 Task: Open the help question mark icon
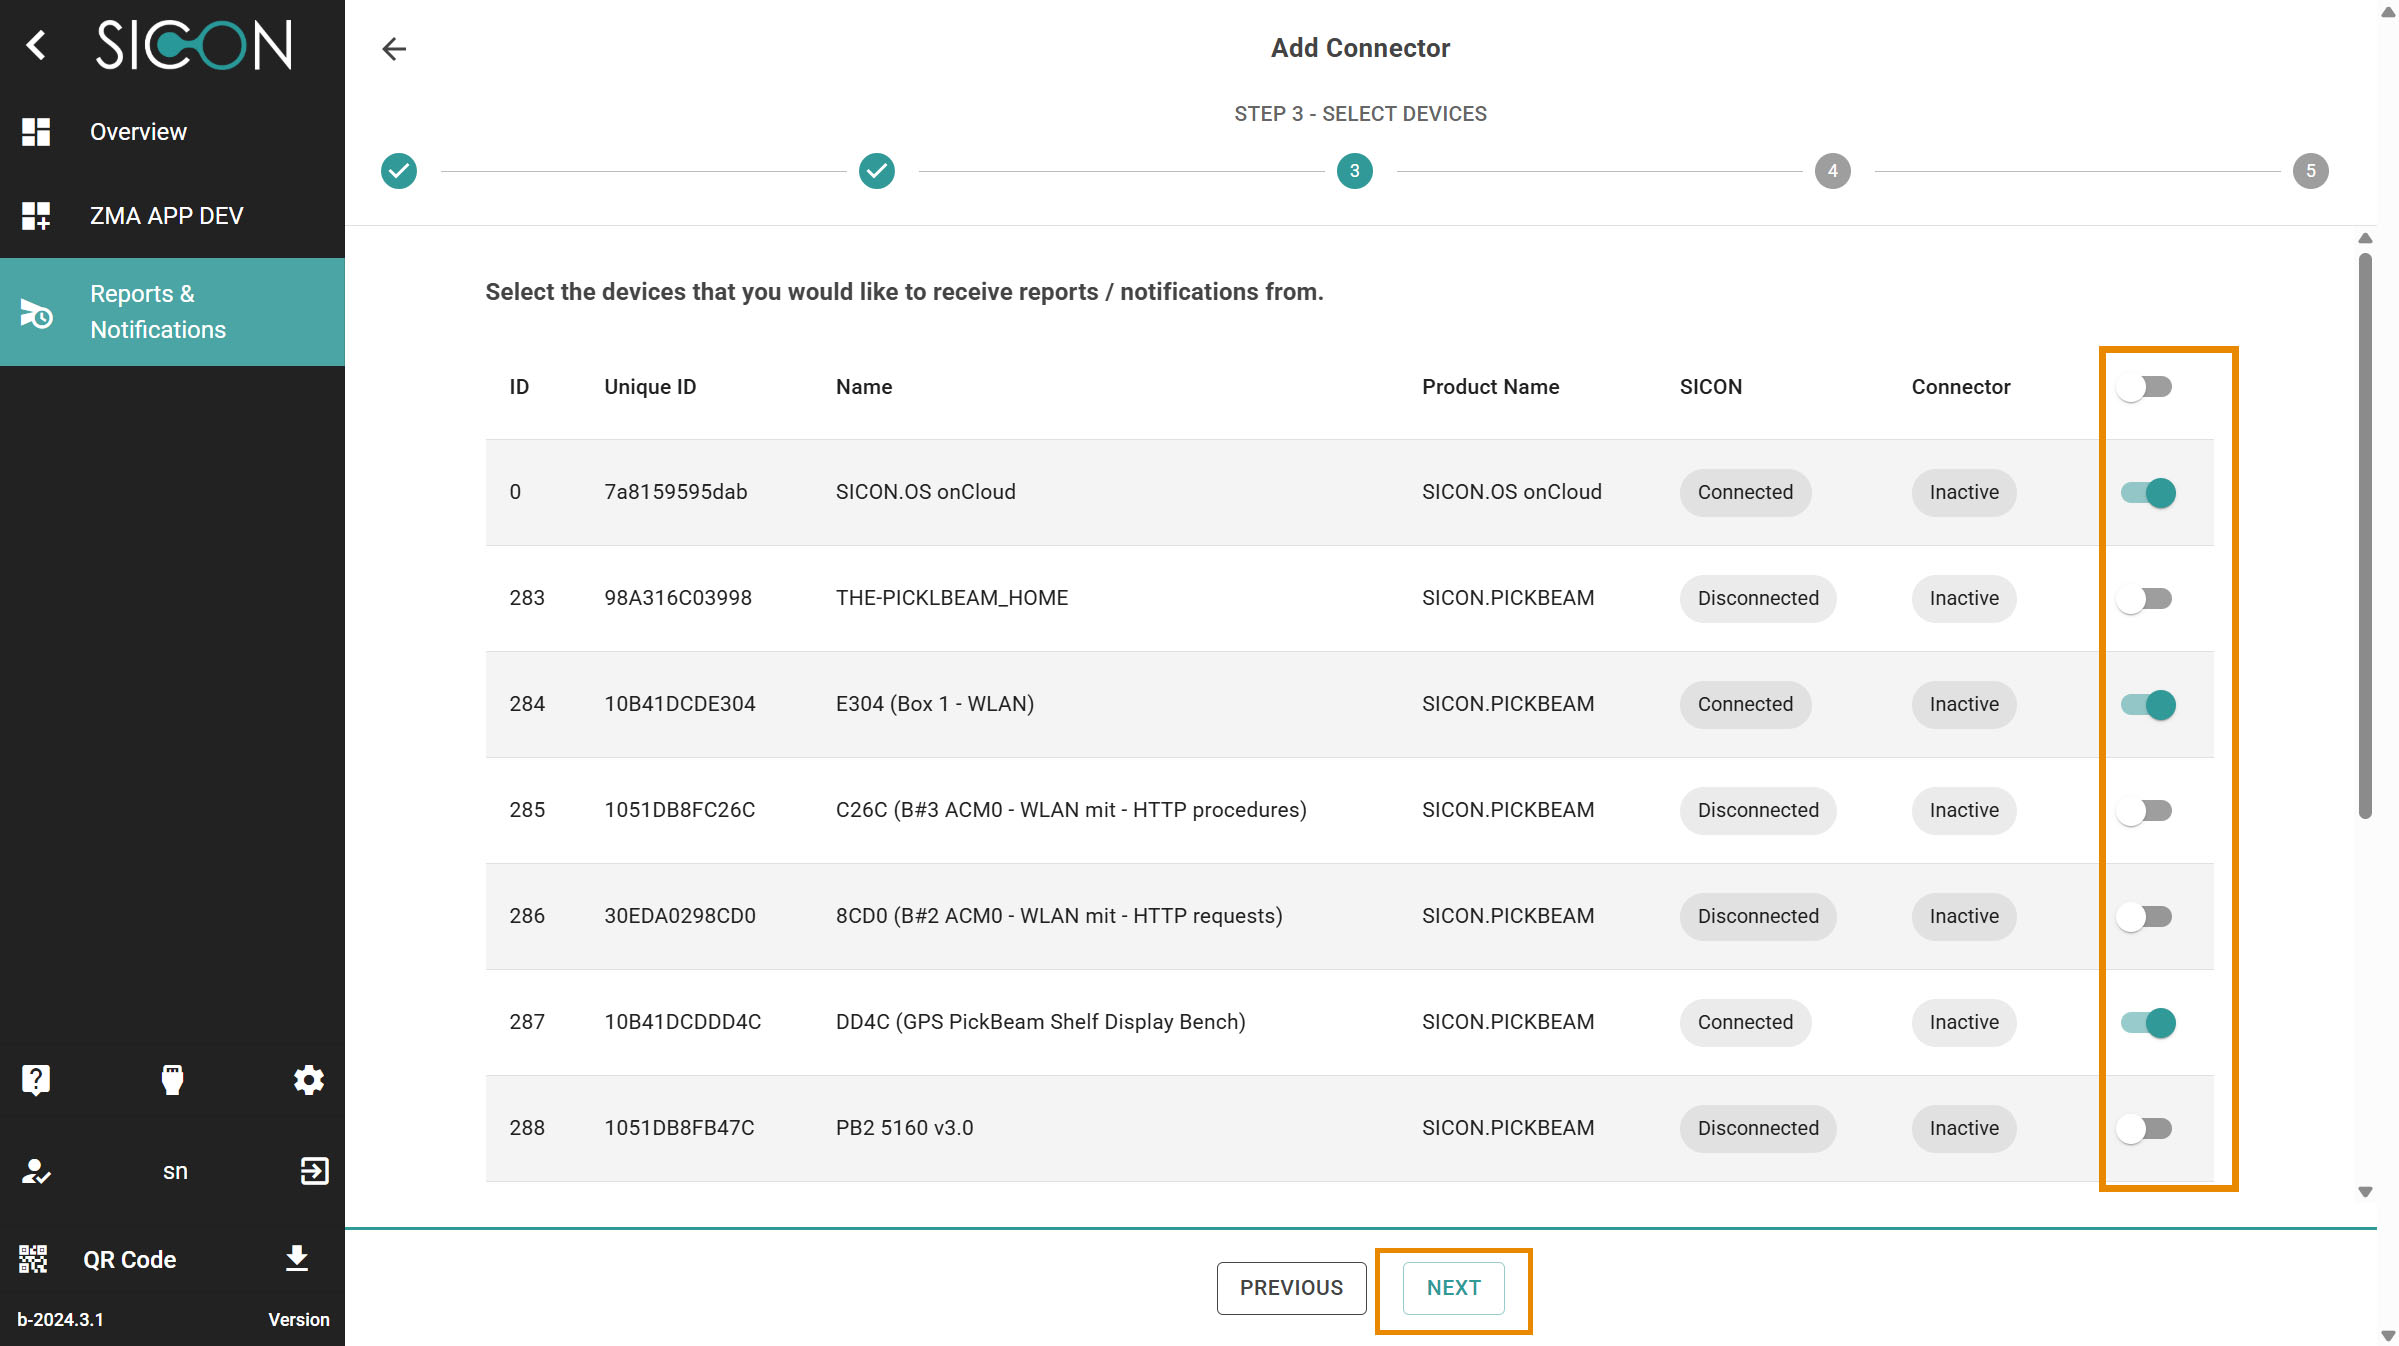36,1079
